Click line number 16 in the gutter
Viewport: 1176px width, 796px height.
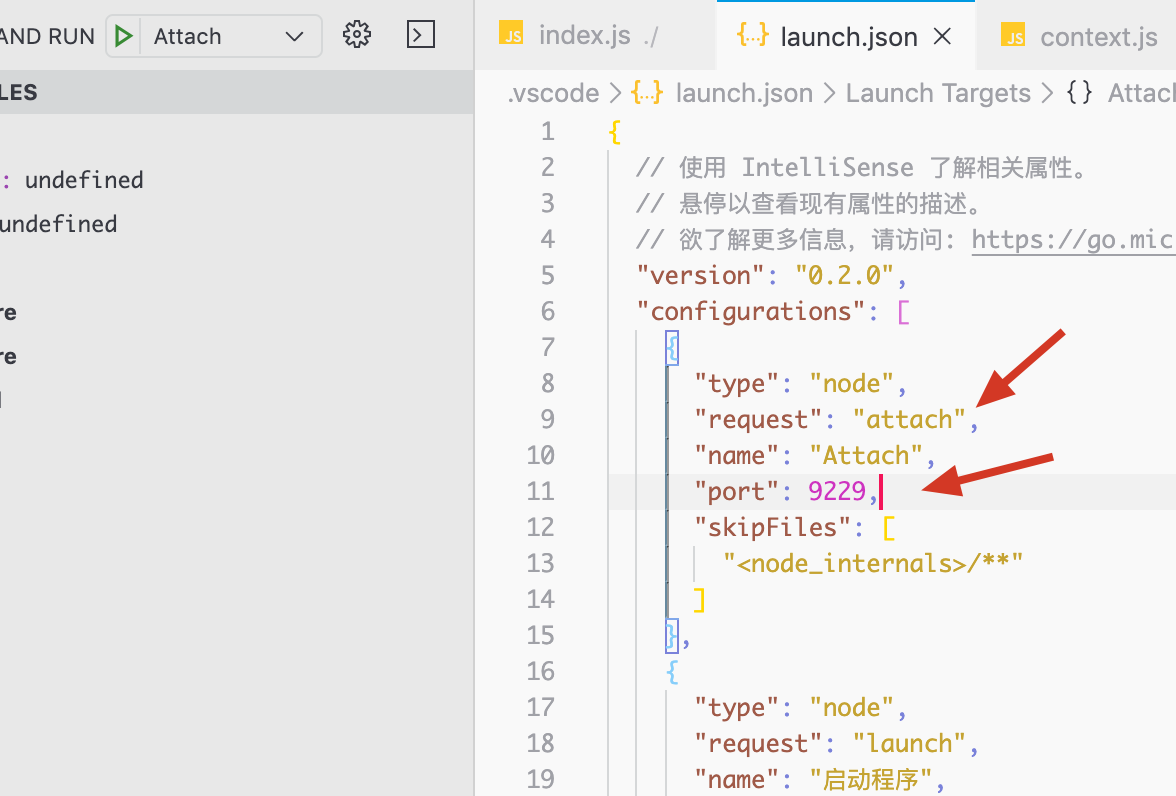(x=540, y=671)
